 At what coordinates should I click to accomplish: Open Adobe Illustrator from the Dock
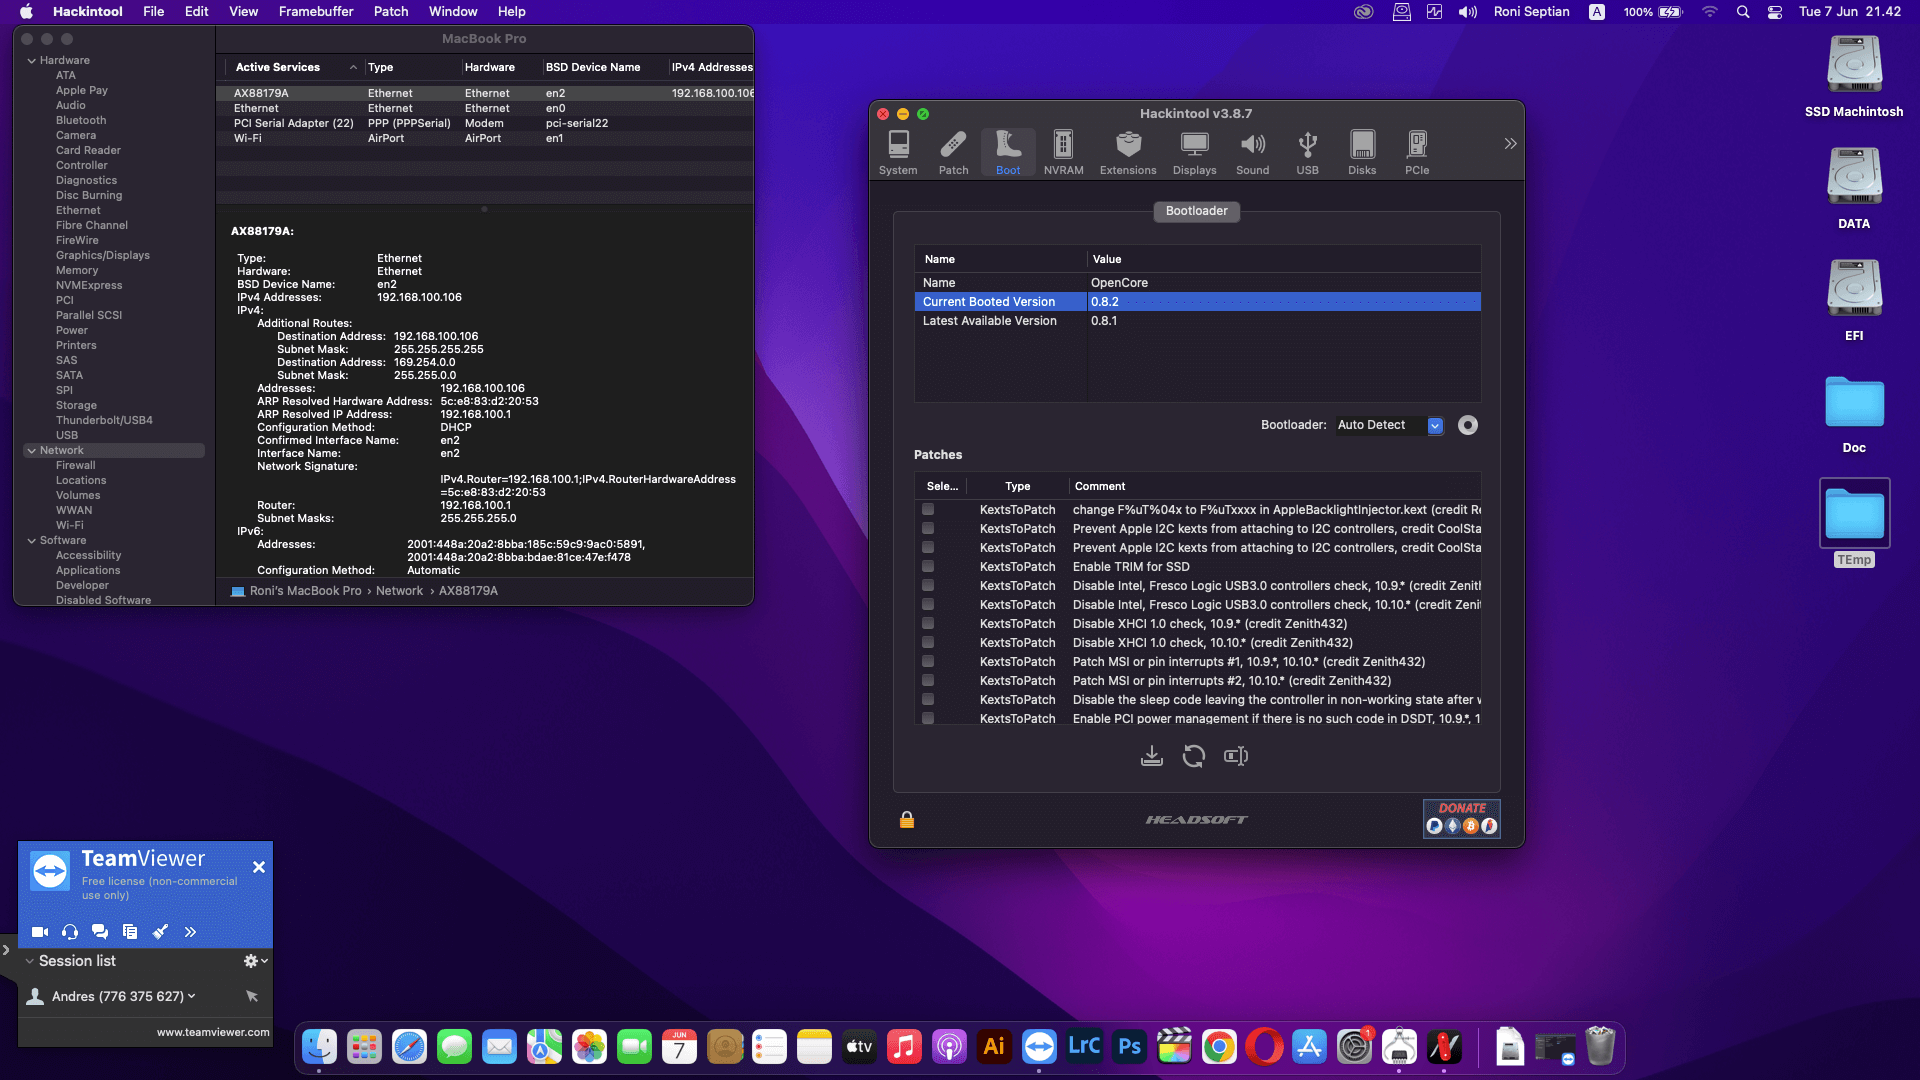point(994,1047)
